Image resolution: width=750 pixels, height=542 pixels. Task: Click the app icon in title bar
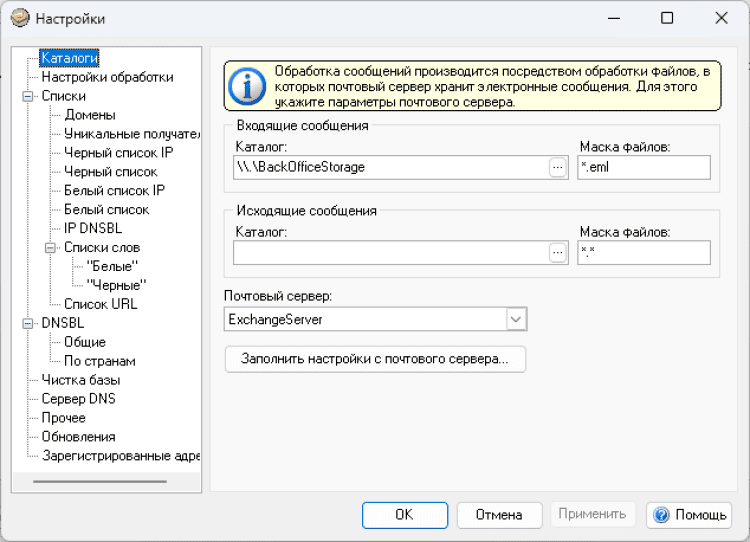(20, 18)
